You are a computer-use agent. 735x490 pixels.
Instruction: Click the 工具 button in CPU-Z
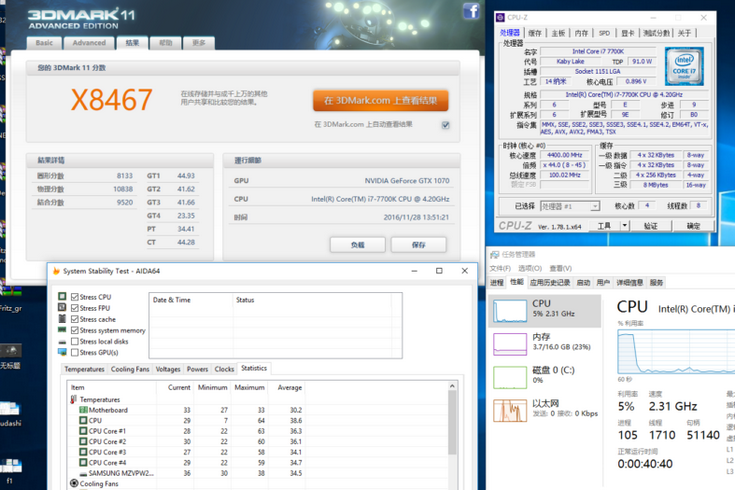pos(604,226)
